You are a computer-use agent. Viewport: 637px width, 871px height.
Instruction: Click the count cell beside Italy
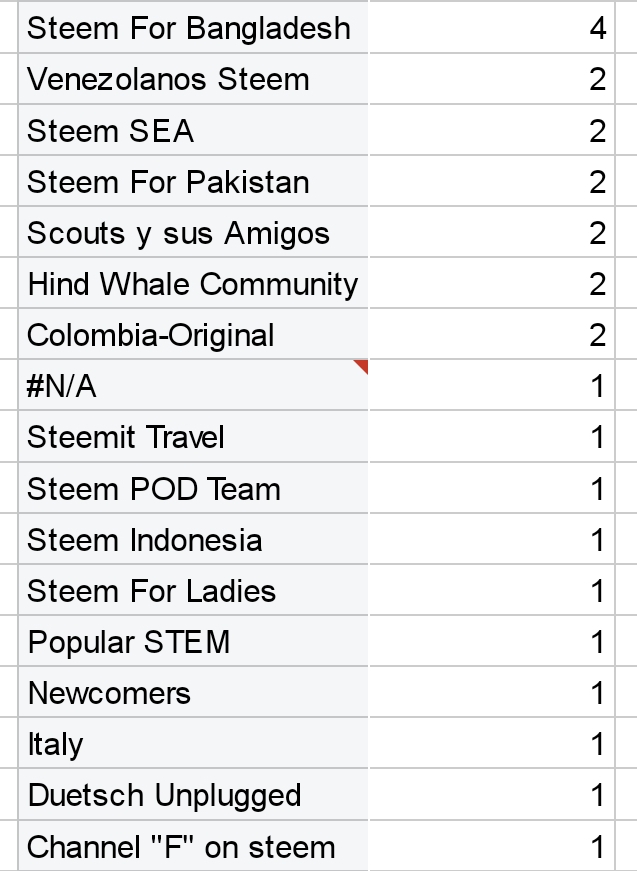490,744
